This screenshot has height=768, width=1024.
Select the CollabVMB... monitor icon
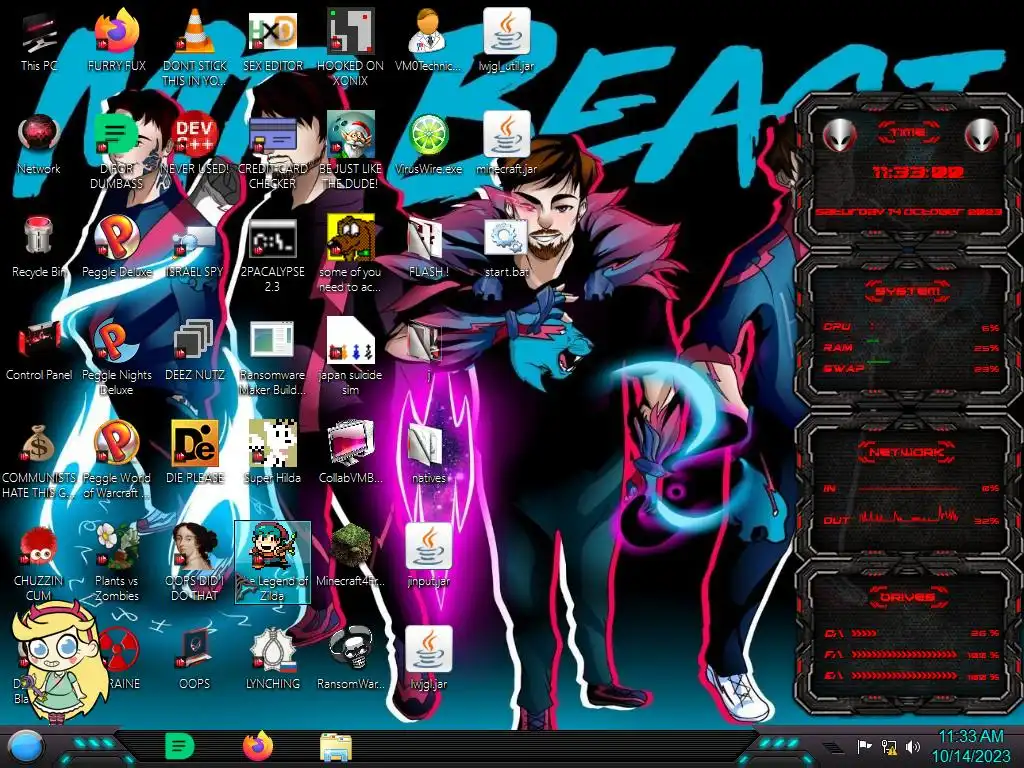[350, 453]
